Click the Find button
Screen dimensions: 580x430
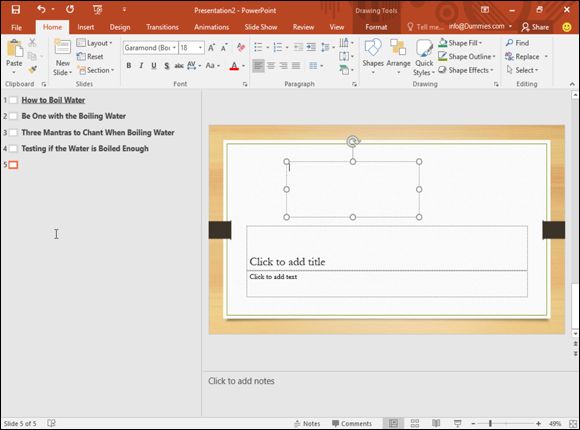point(517,43)
